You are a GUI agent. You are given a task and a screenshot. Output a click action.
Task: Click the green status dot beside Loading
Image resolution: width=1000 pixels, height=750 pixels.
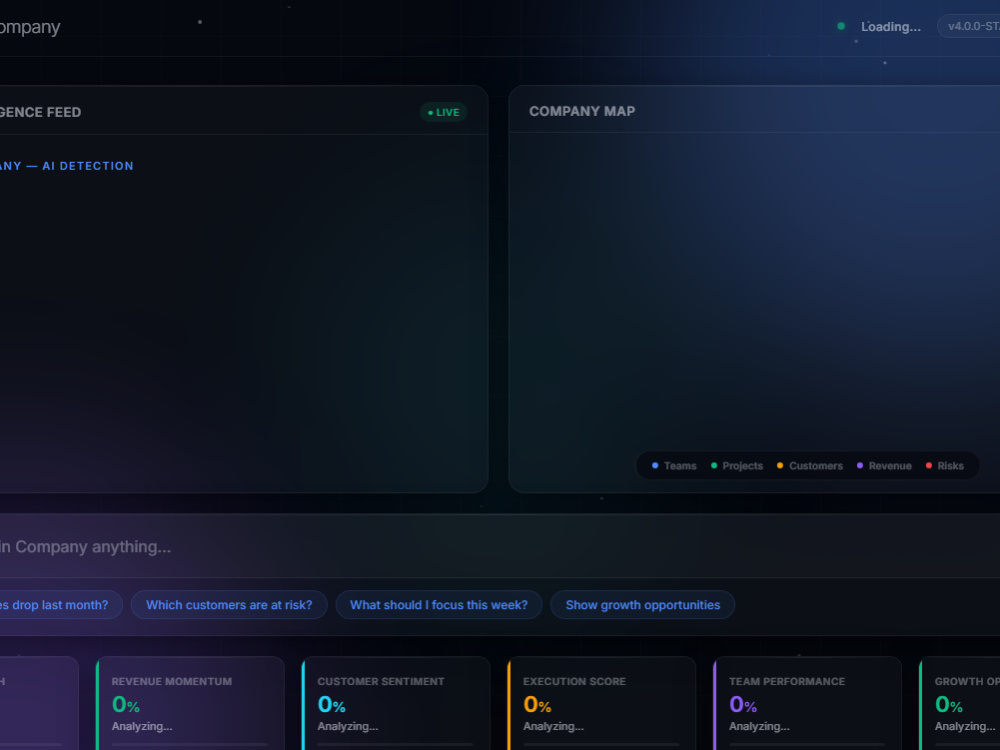(841, 26)
